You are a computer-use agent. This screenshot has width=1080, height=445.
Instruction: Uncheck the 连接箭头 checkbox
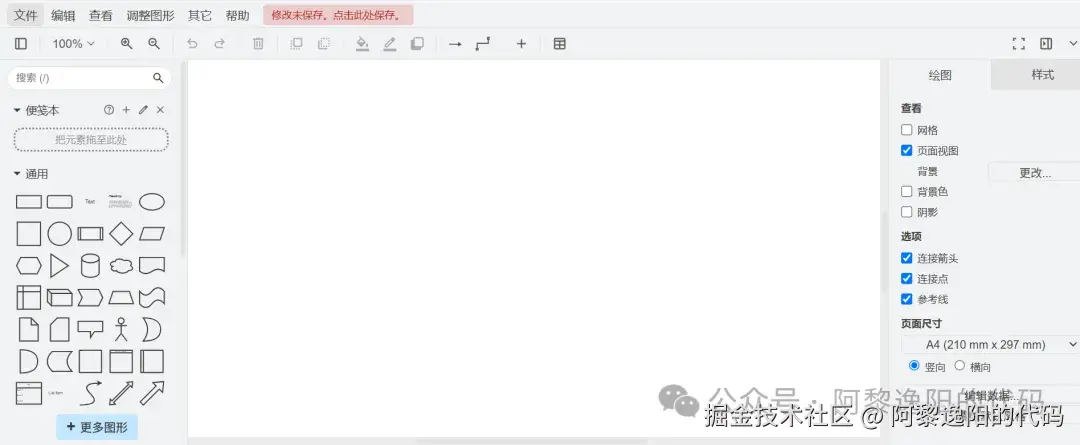(x=906, y=258)
